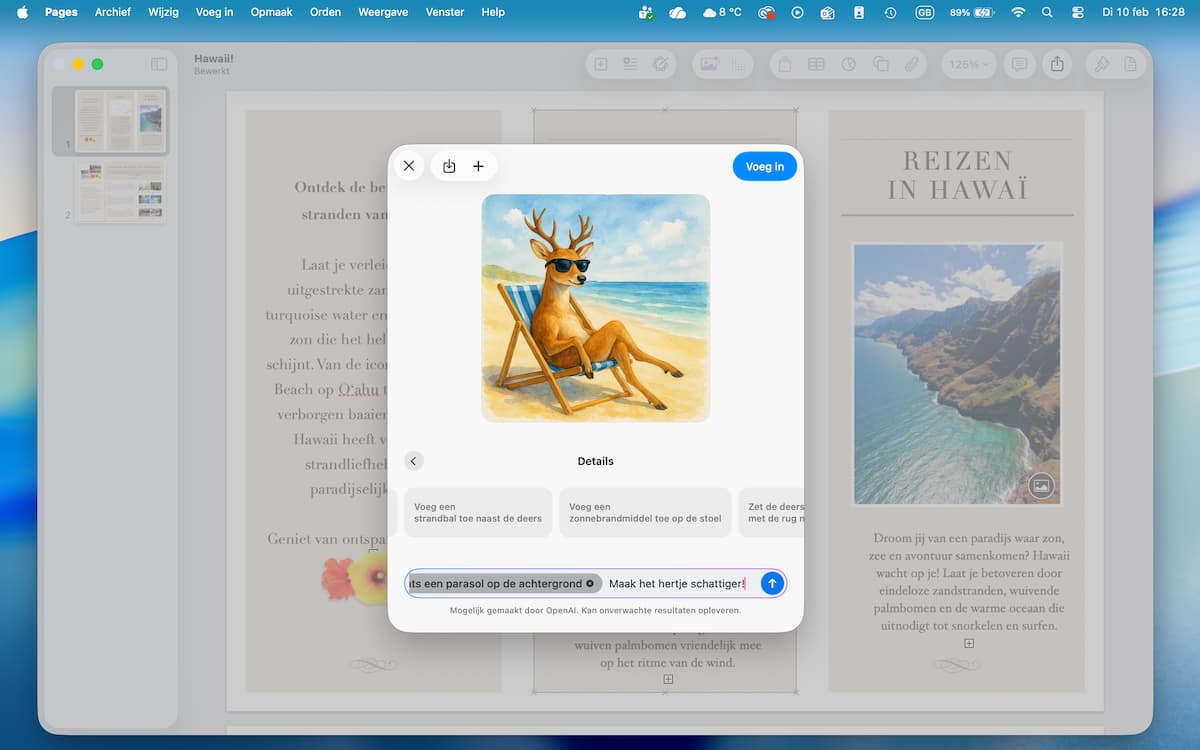Close the image generation dialog
Screen dimensions: 1200x750
[x=409, y=166]
